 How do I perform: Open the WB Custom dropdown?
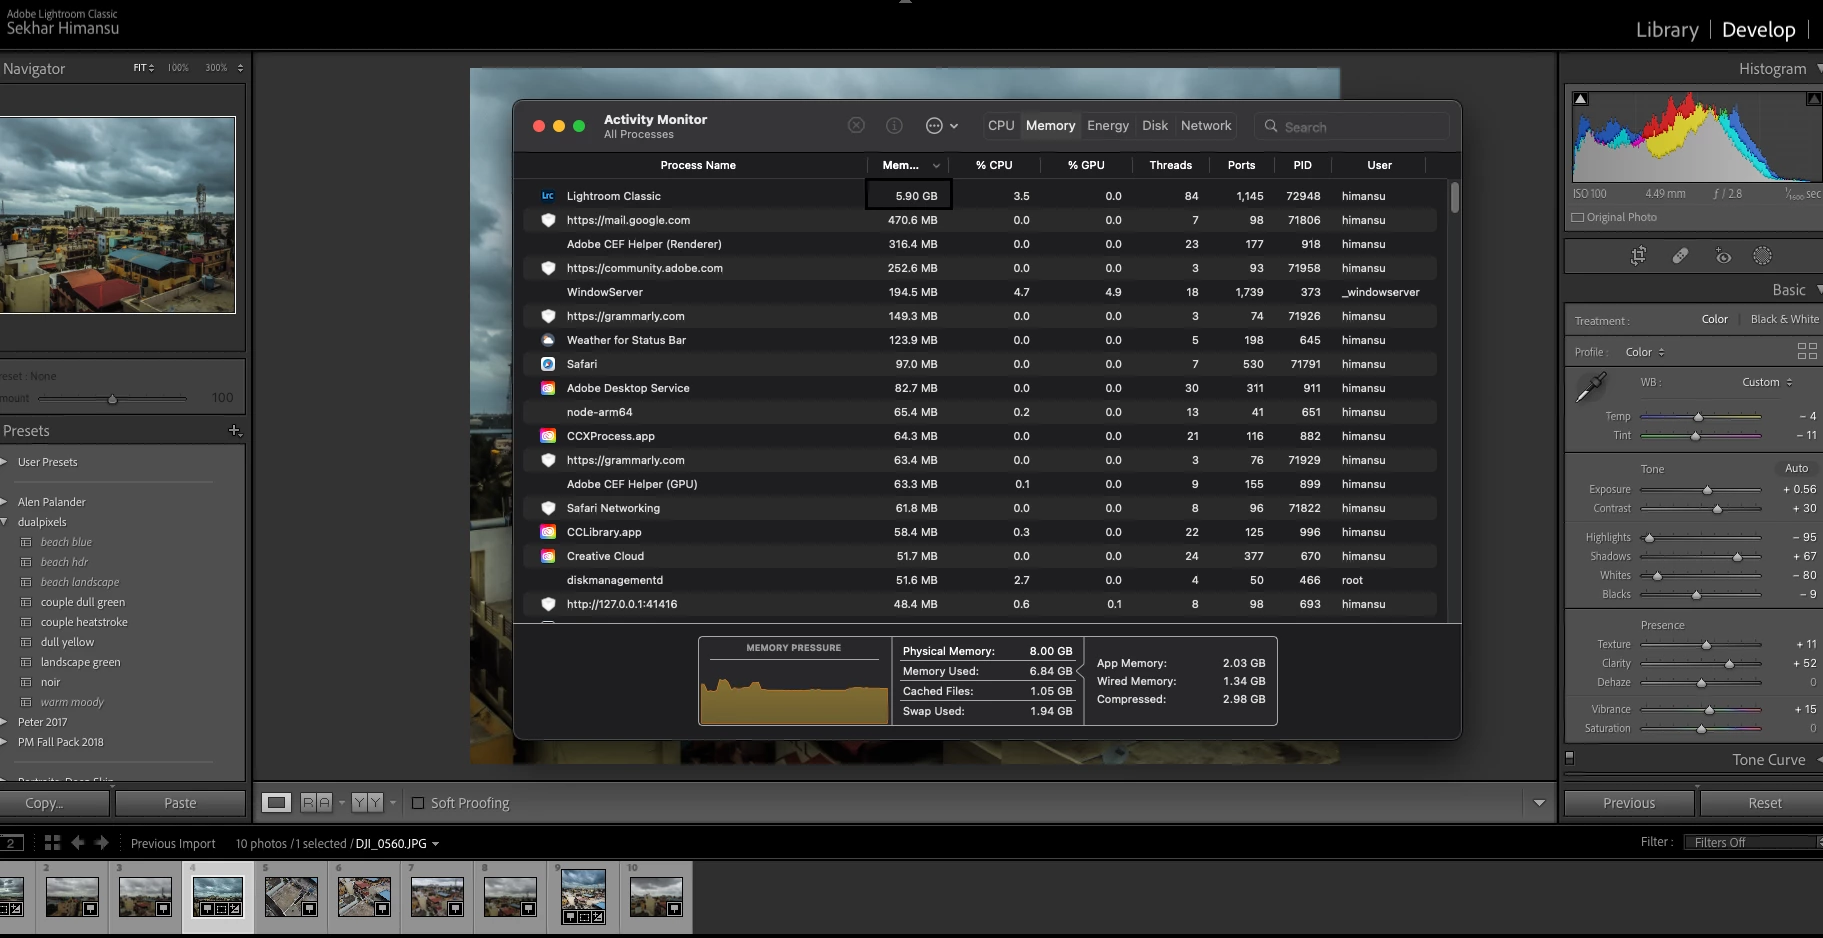1767,382
